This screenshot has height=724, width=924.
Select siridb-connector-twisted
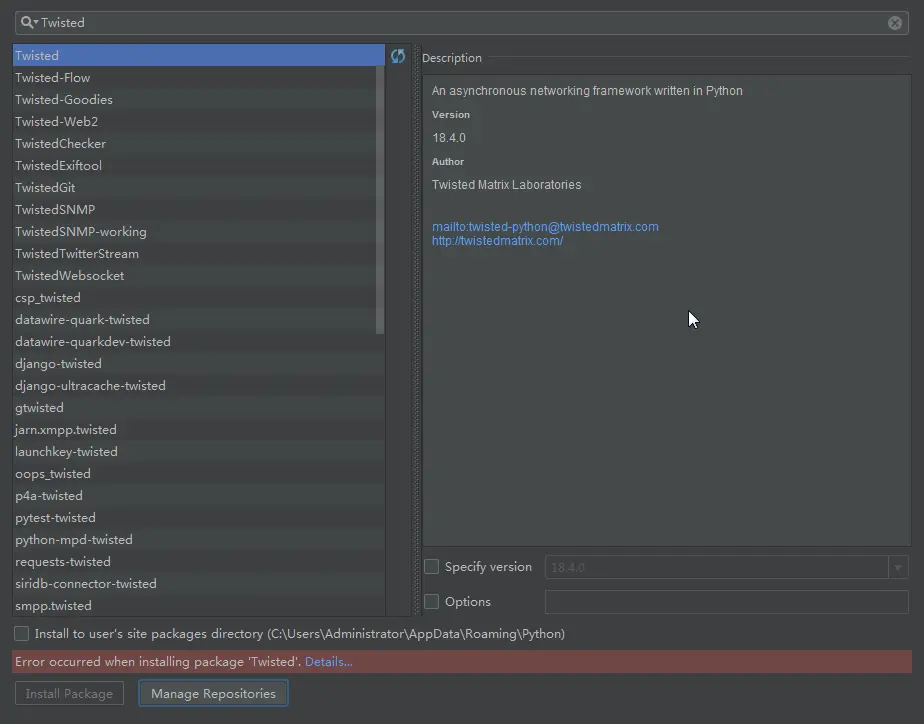point(199,583)
